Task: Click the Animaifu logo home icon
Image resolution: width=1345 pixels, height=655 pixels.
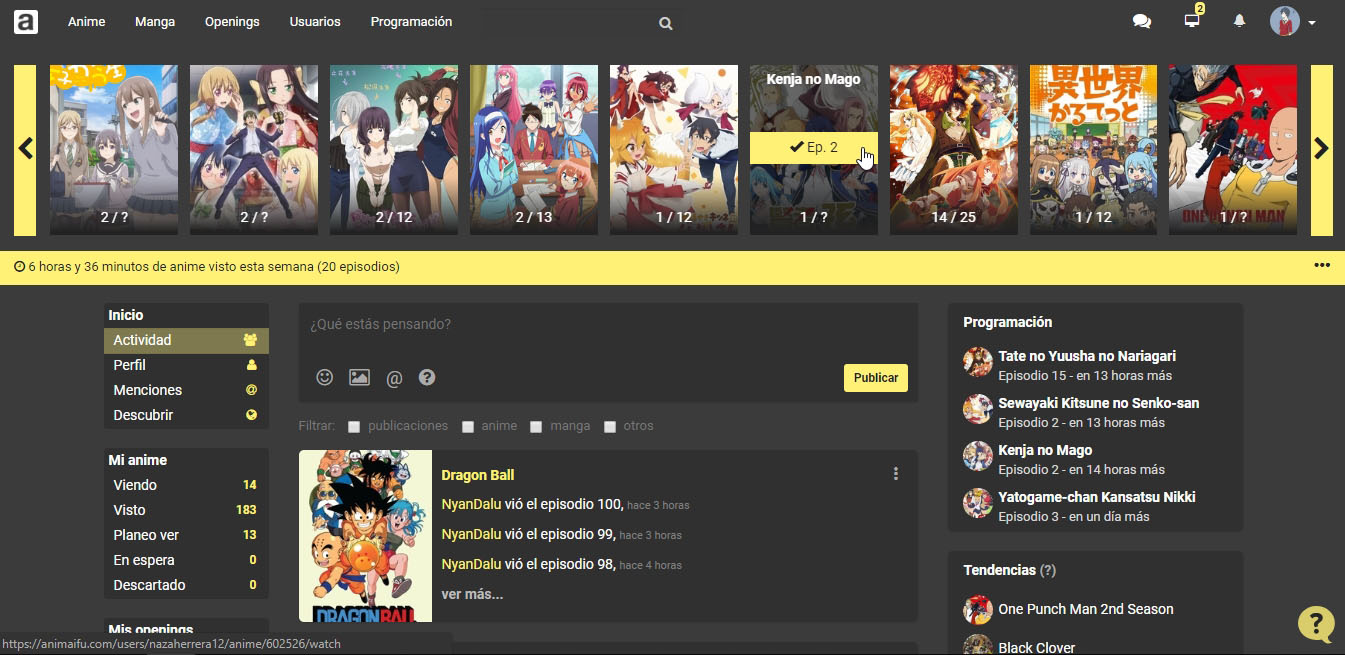Action: [26, 21]
